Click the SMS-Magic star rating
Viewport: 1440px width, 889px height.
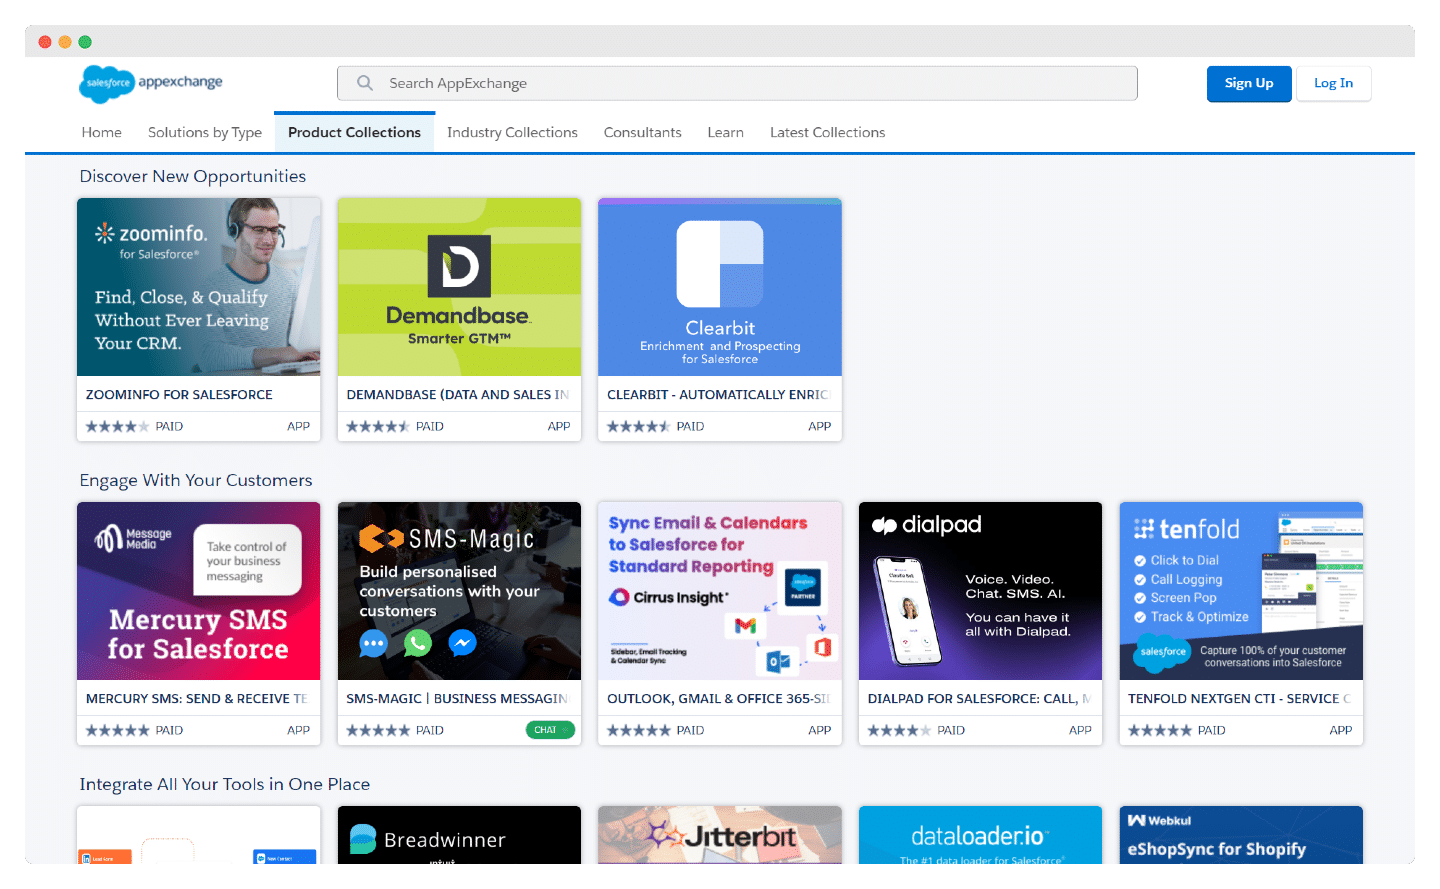coord(378,730)
